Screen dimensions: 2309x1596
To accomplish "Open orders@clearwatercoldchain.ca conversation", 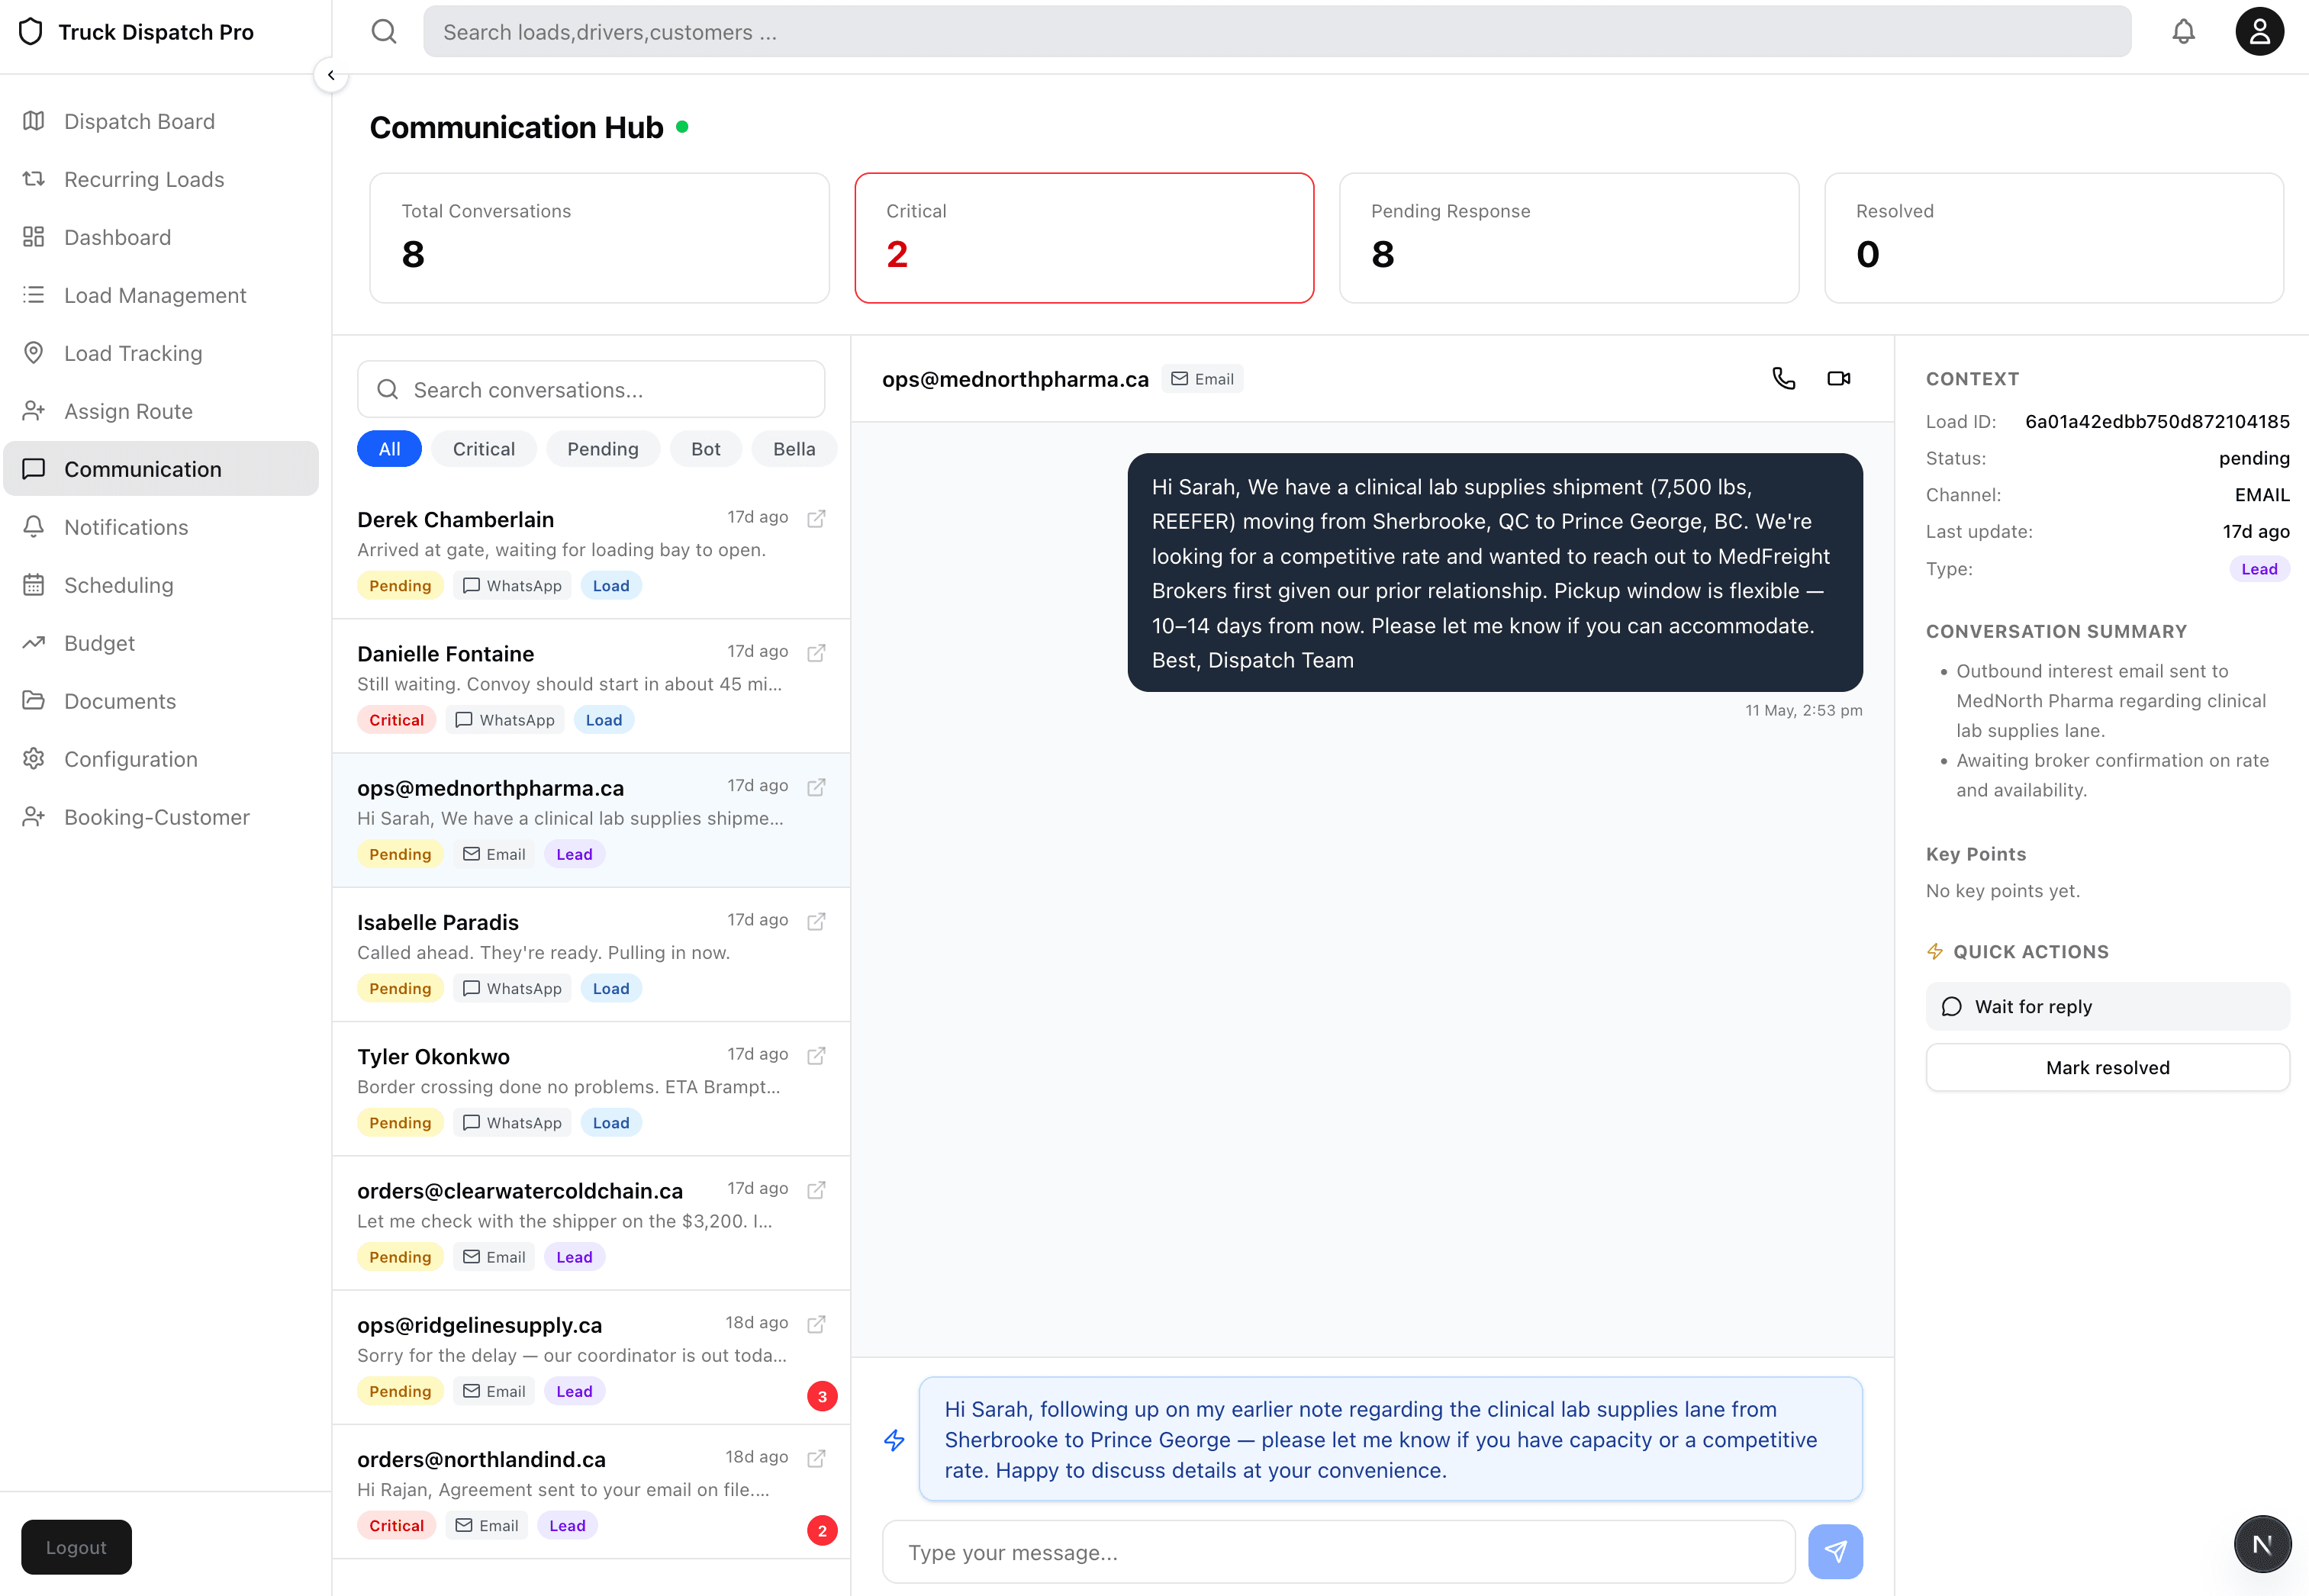I will (x=591, y=1223).
